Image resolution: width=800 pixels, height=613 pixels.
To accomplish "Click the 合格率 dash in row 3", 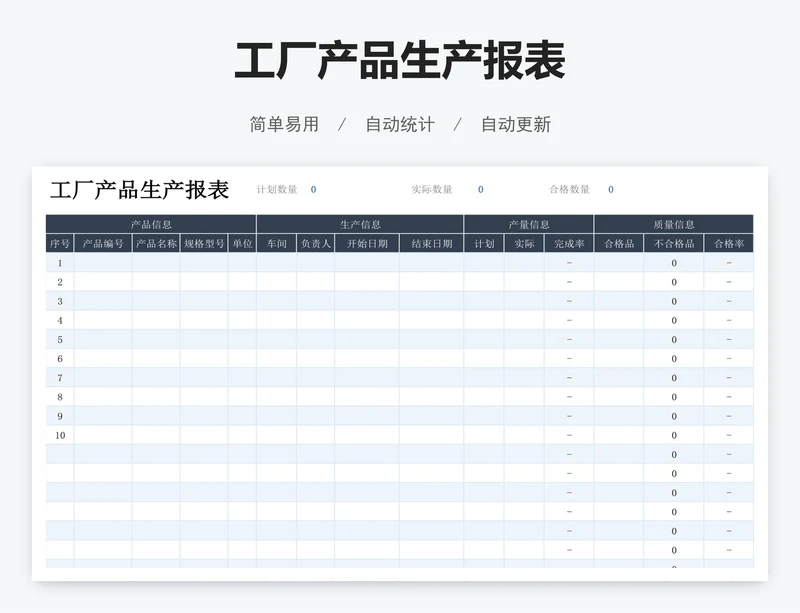I will click(x=729, y=301).
